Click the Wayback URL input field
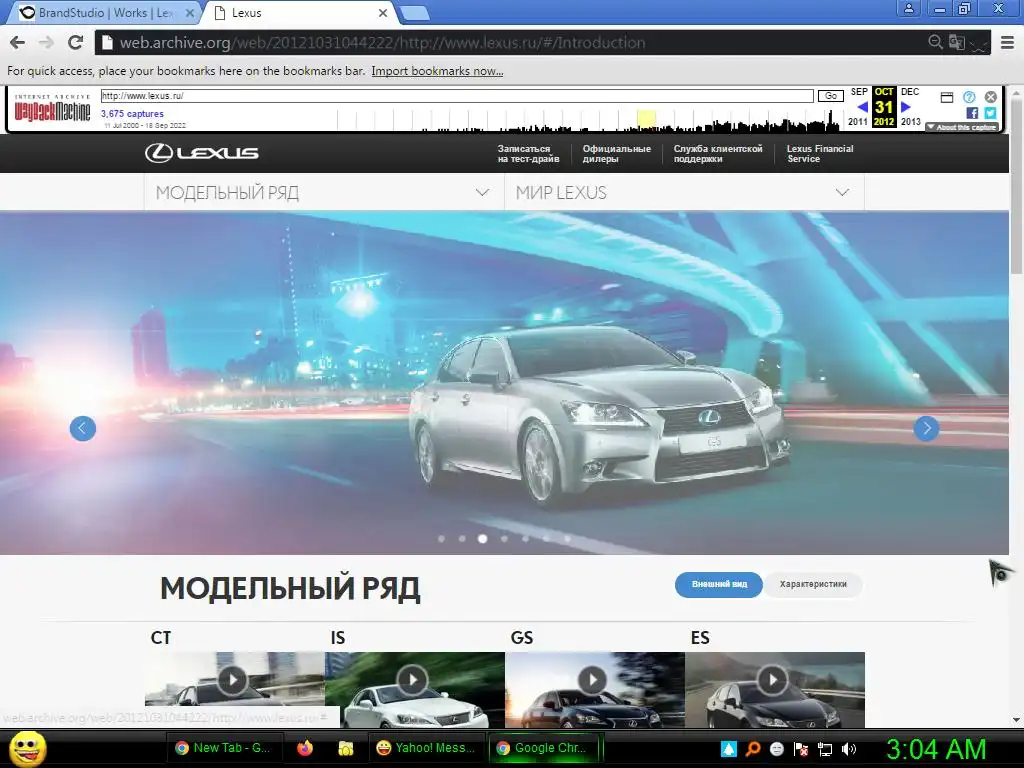Screen dimensions: 1024x768 pos(456,96)
